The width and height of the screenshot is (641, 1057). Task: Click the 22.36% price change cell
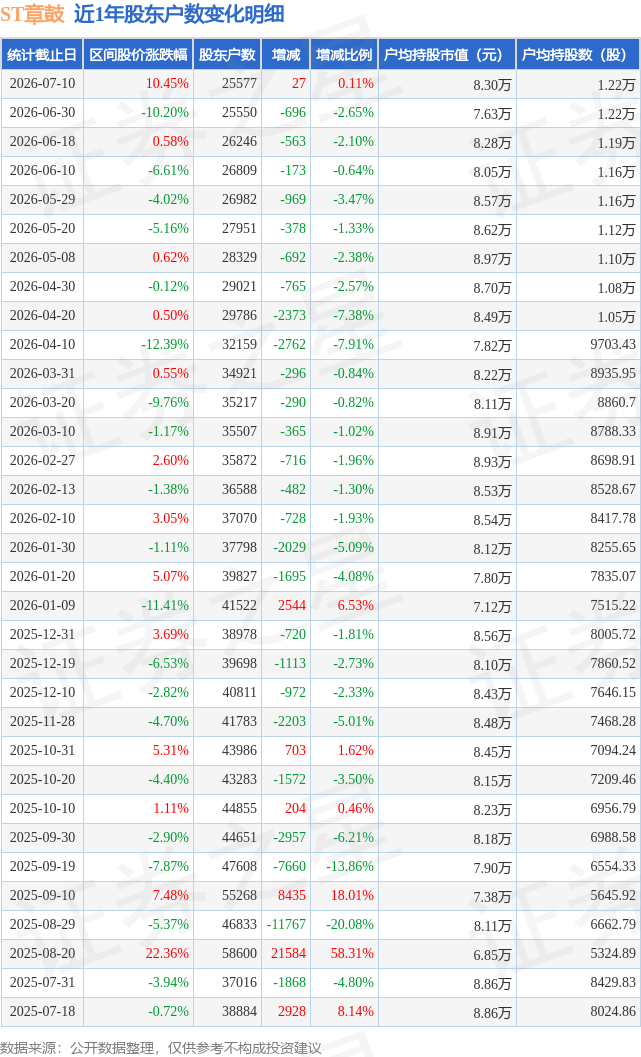click(x=167, y=954)
